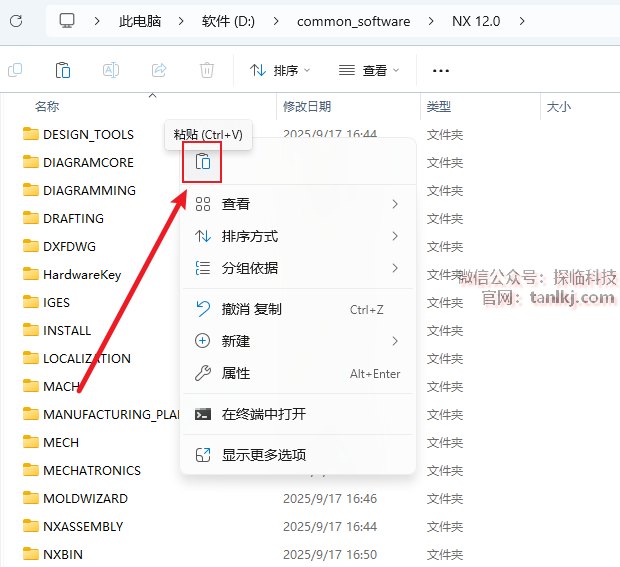The width and height of the screenshot is (620, 567).
Task: Select the MECHATRONICS folder name
Action: 92,470
